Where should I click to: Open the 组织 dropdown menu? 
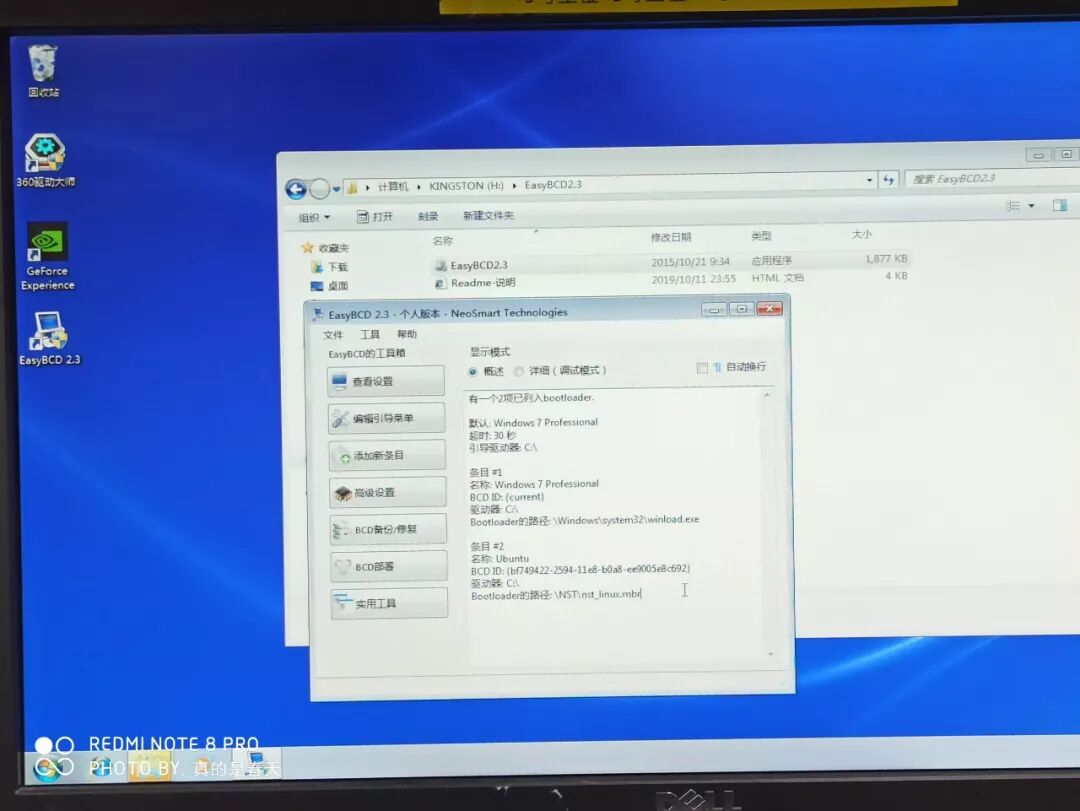coord(314,218)
